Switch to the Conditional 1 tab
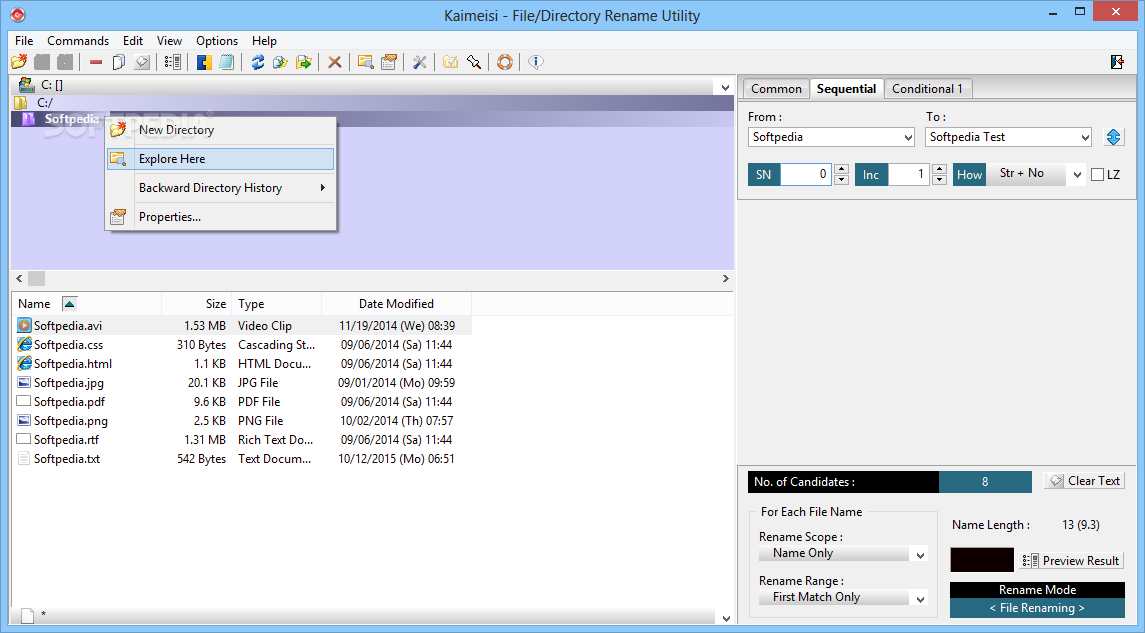 927,89
